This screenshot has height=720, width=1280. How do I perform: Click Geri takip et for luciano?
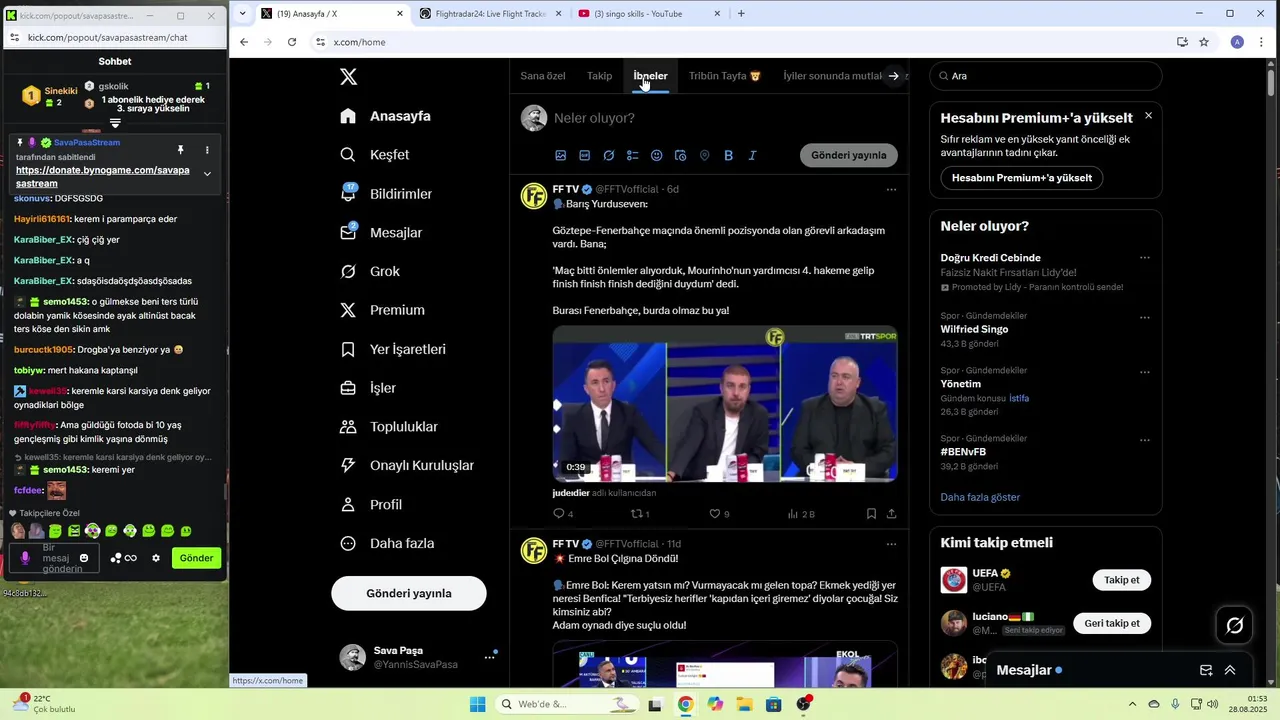1112,623
